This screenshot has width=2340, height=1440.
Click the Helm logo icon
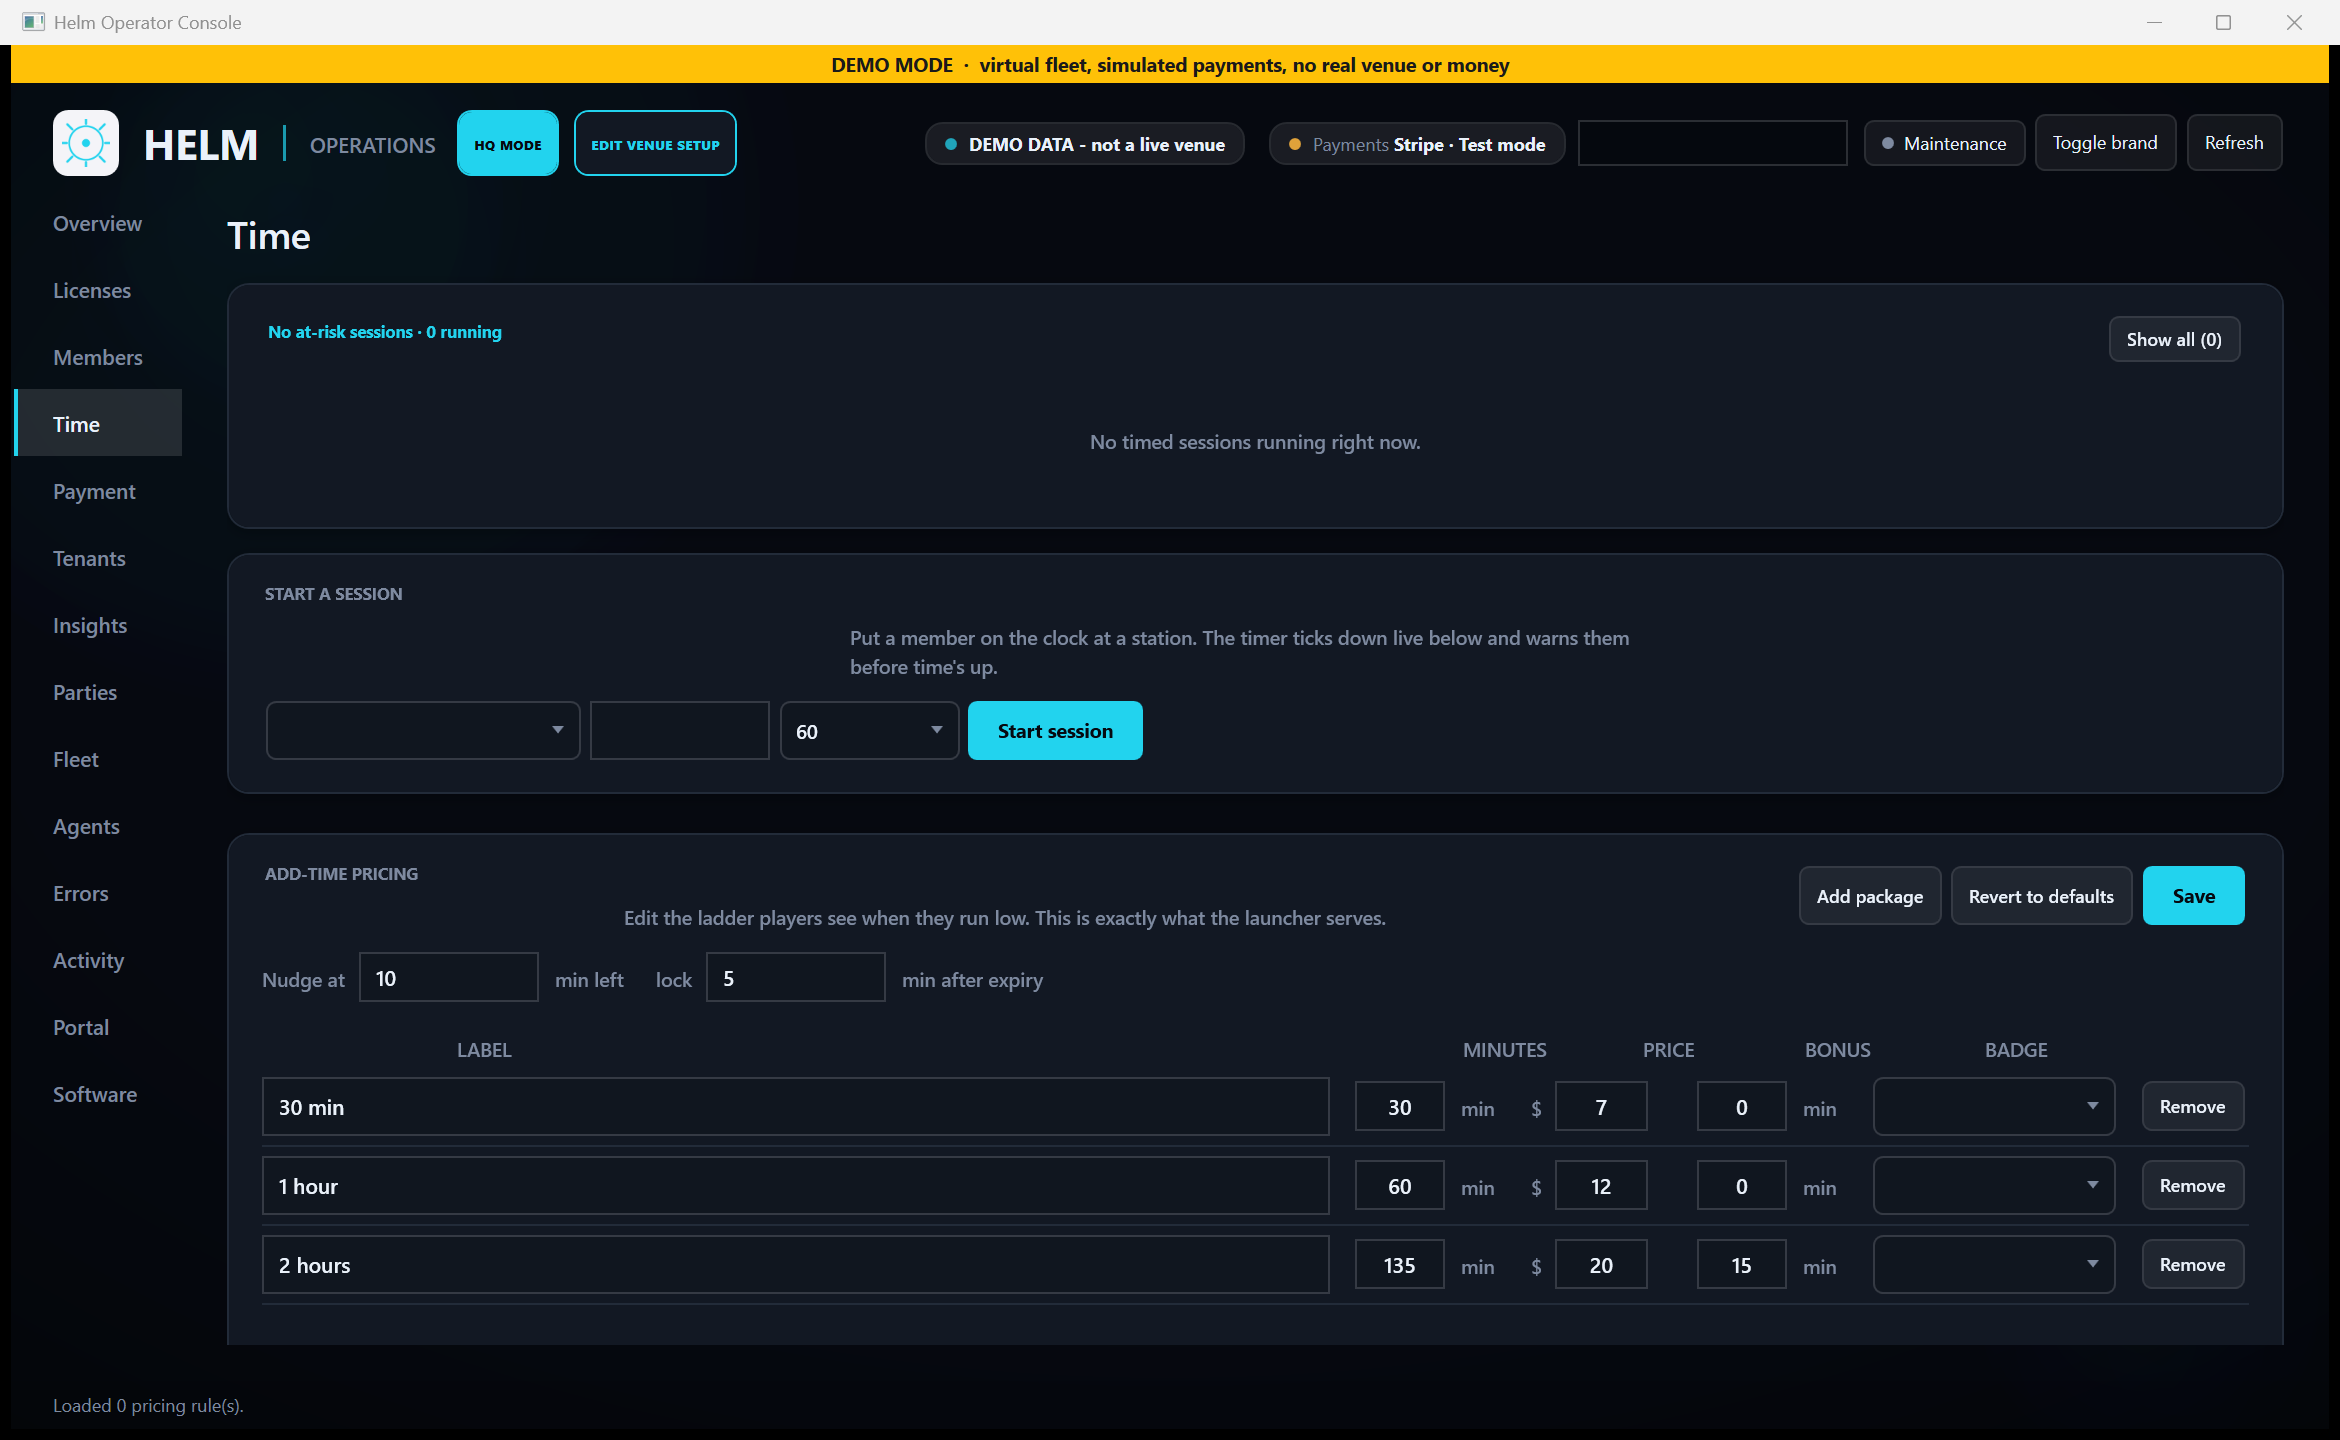86,143
